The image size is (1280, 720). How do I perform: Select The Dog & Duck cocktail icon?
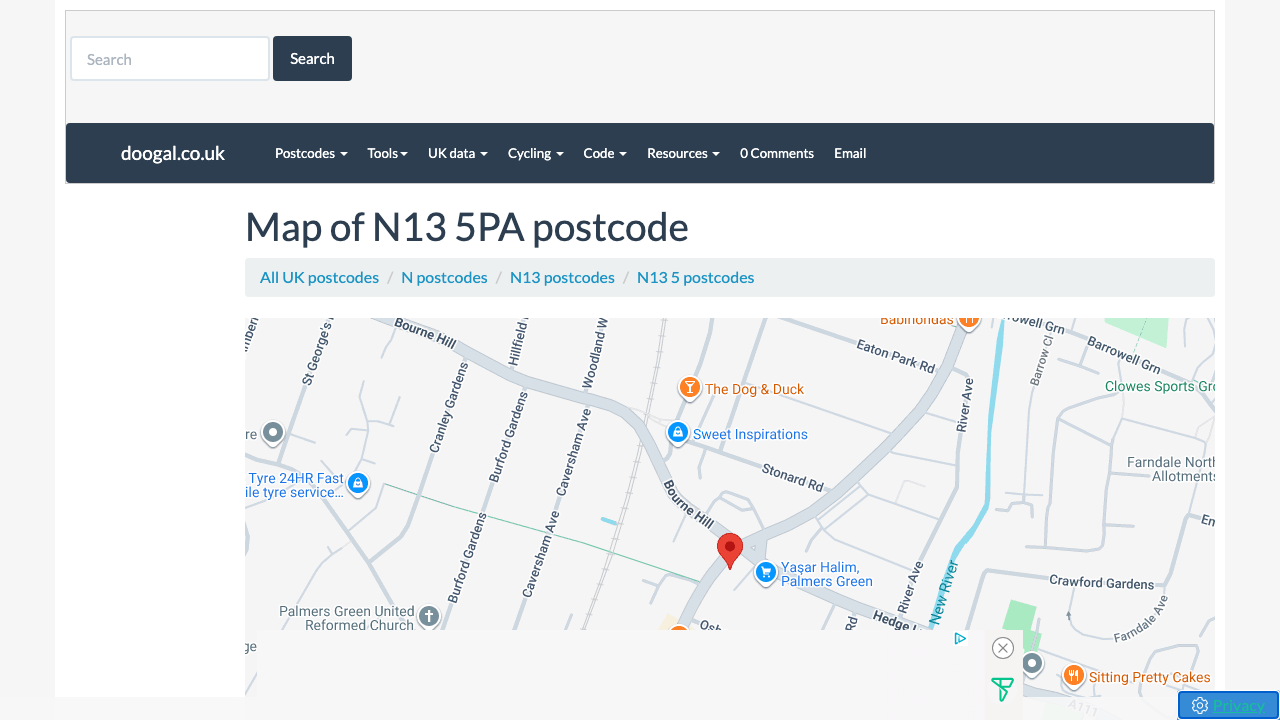689,389
